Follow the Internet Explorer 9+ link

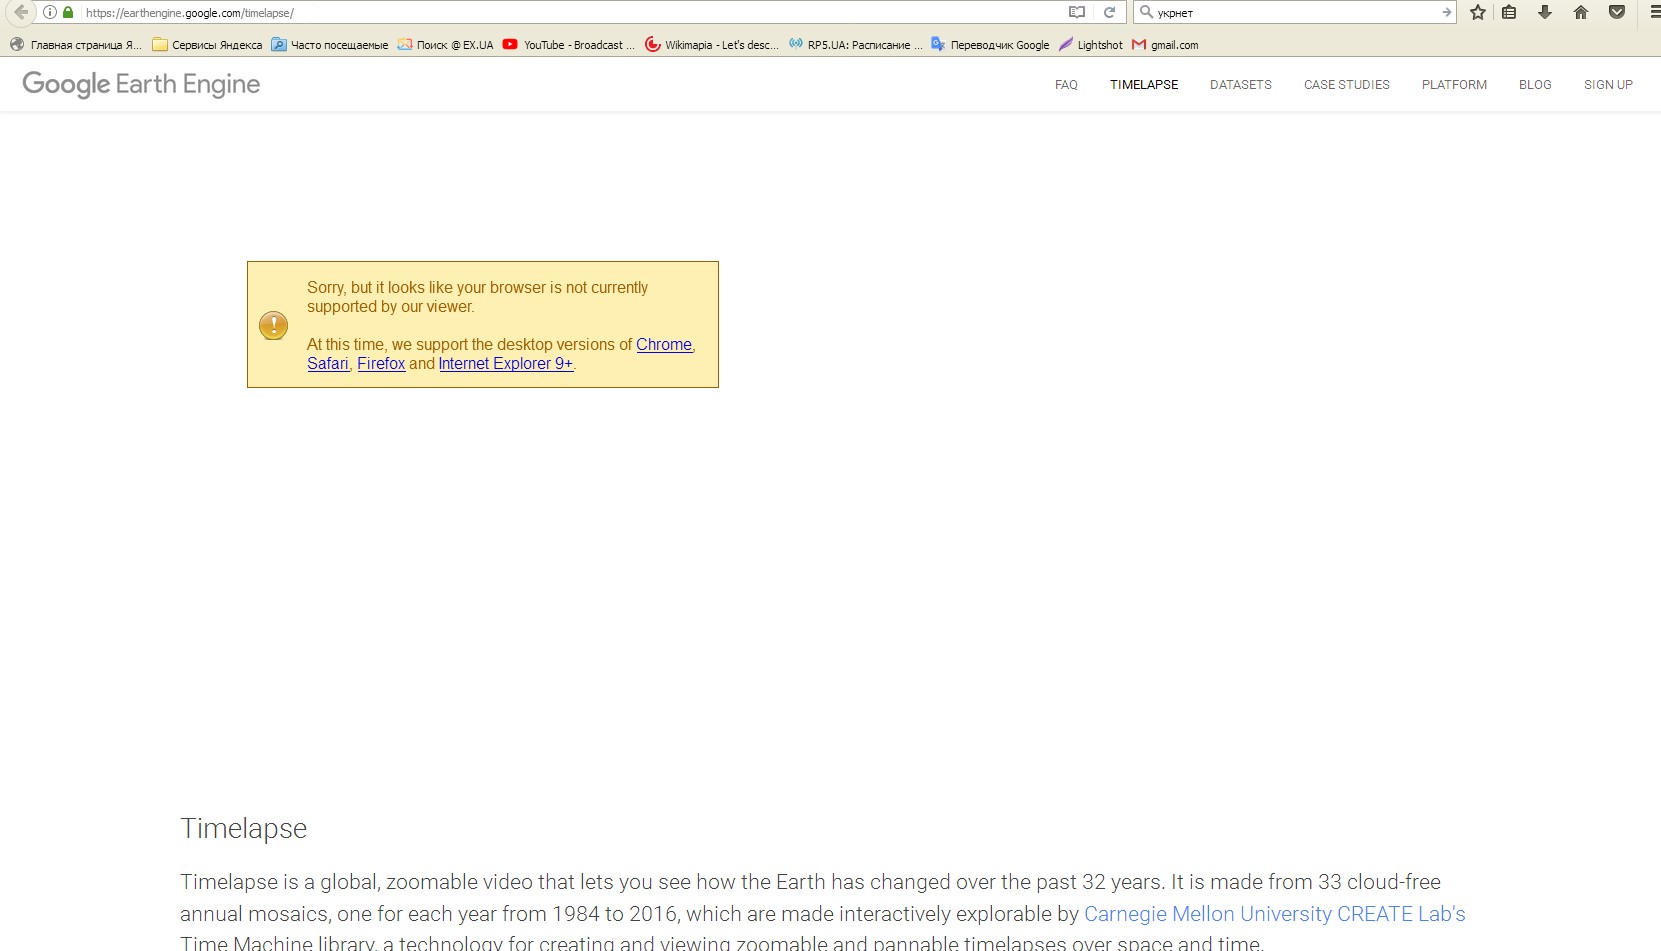point(505,364)
